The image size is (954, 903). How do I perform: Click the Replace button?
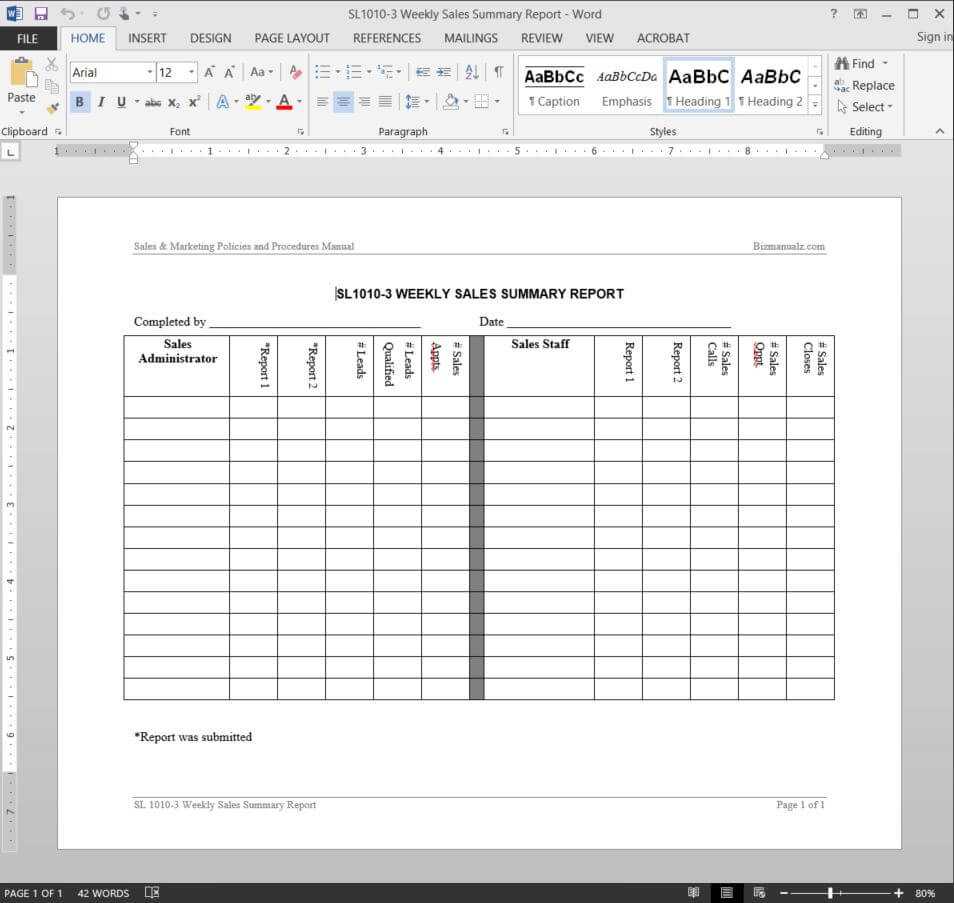[865, 86]
